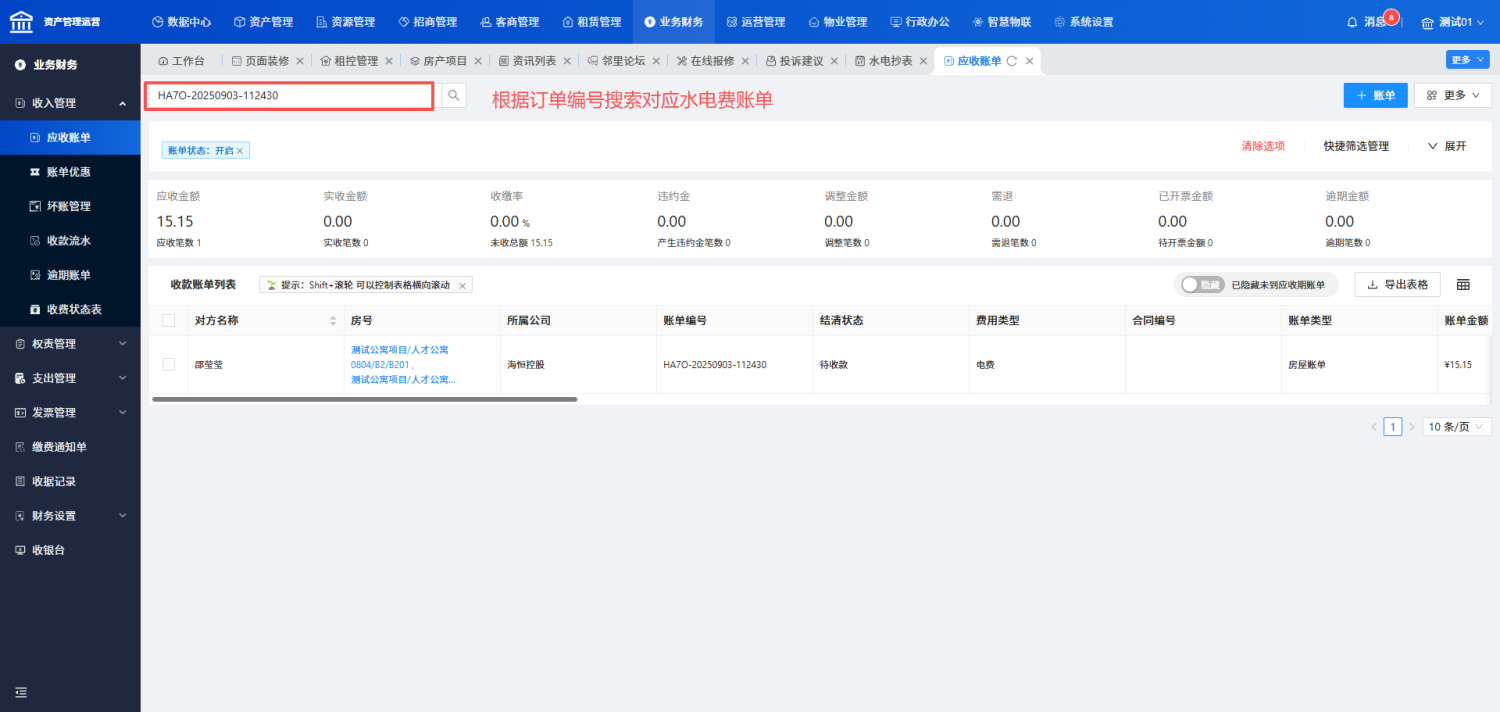
Task: Open 招商管理 in top navigation
Action: tap(427, 22)
